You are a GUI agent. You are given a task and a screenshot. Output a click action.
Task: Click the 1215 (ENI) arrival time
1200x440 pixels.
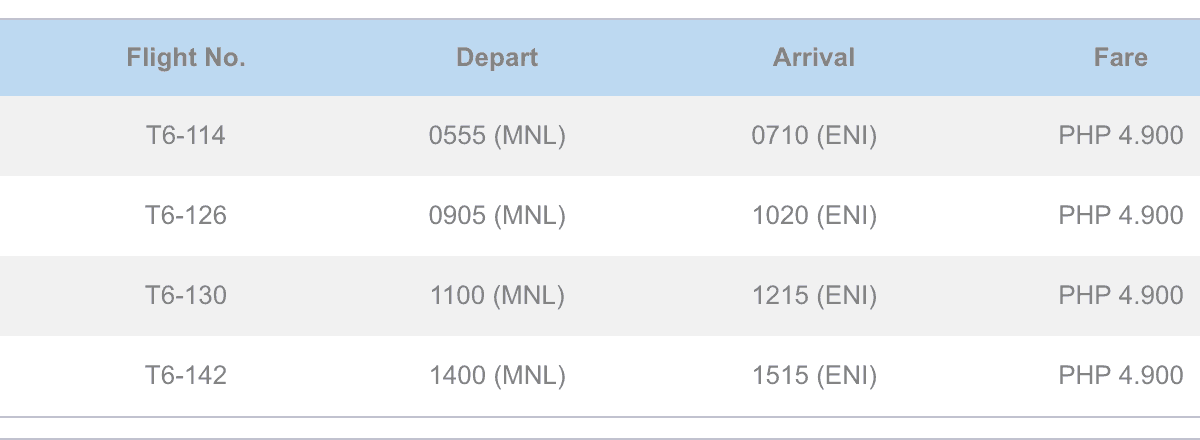[814, 296]
